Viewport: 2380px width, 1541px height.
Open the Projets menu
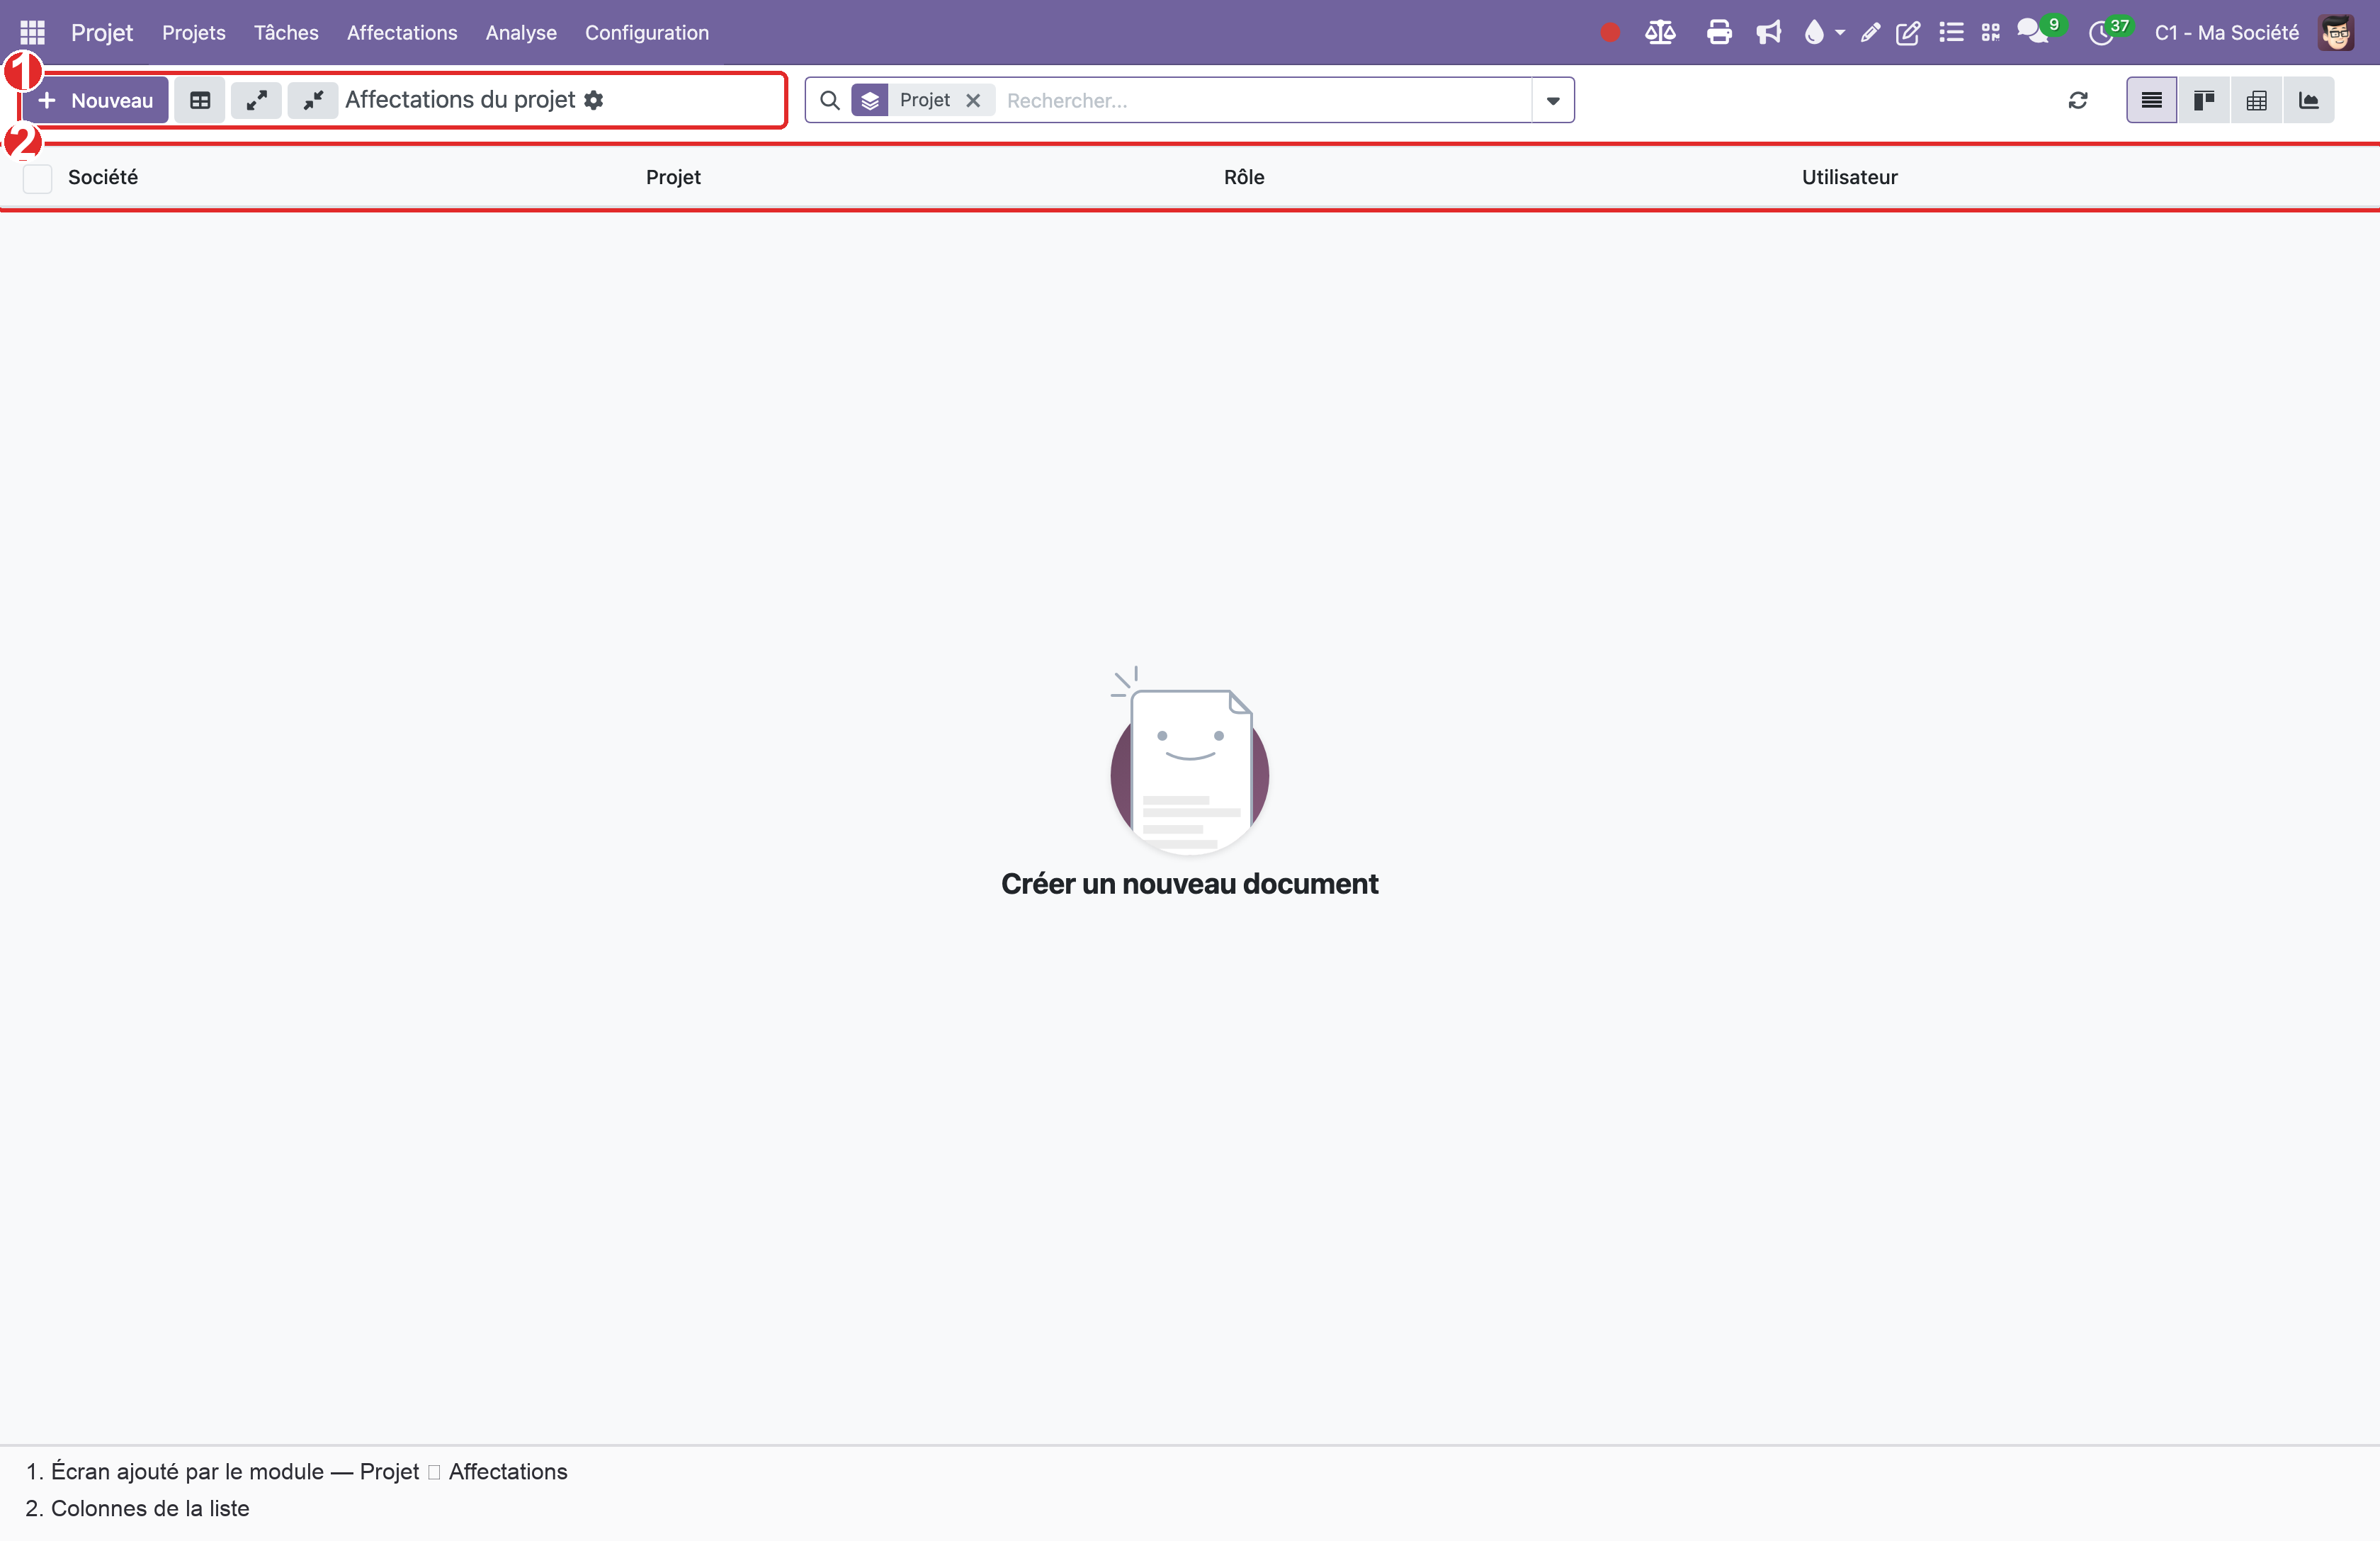pos(194,33)
